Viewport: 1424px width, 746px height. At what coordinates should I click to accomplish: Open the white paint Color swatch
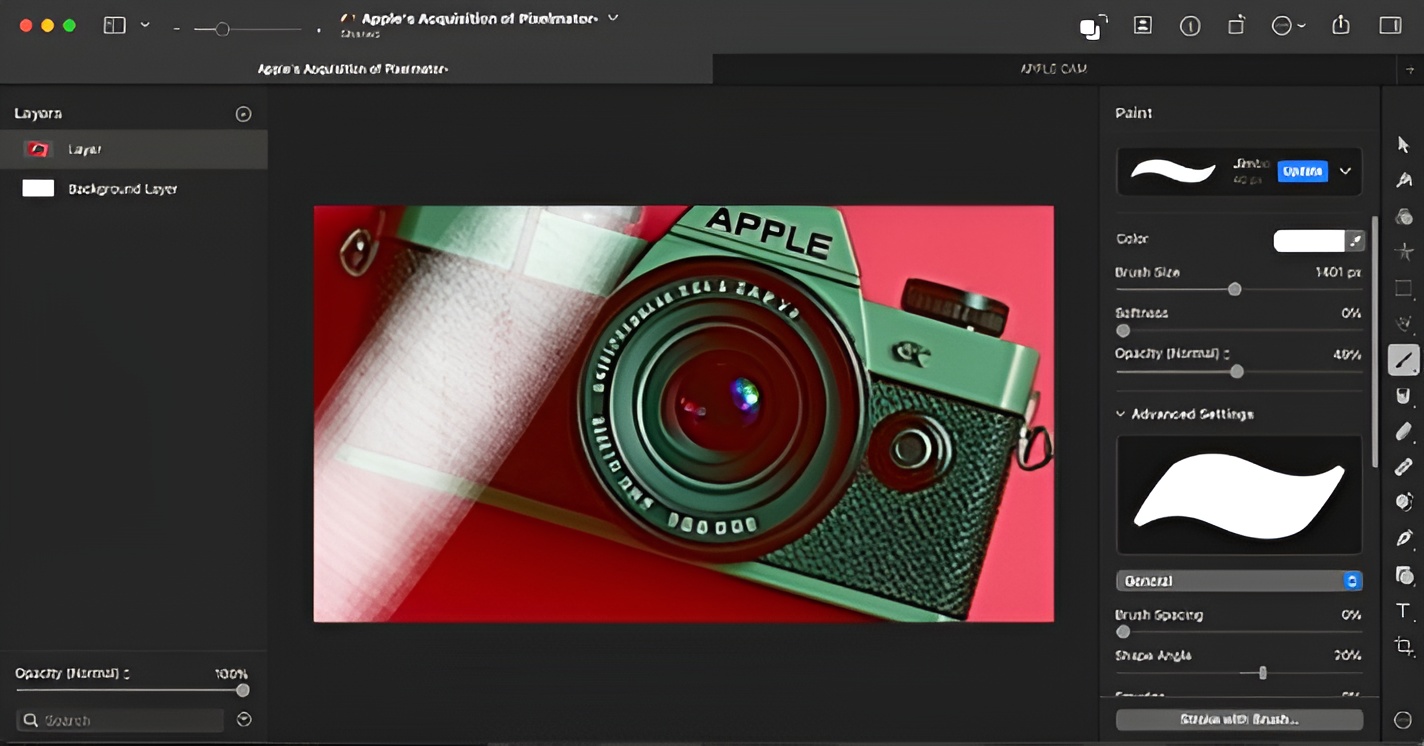1308,240
